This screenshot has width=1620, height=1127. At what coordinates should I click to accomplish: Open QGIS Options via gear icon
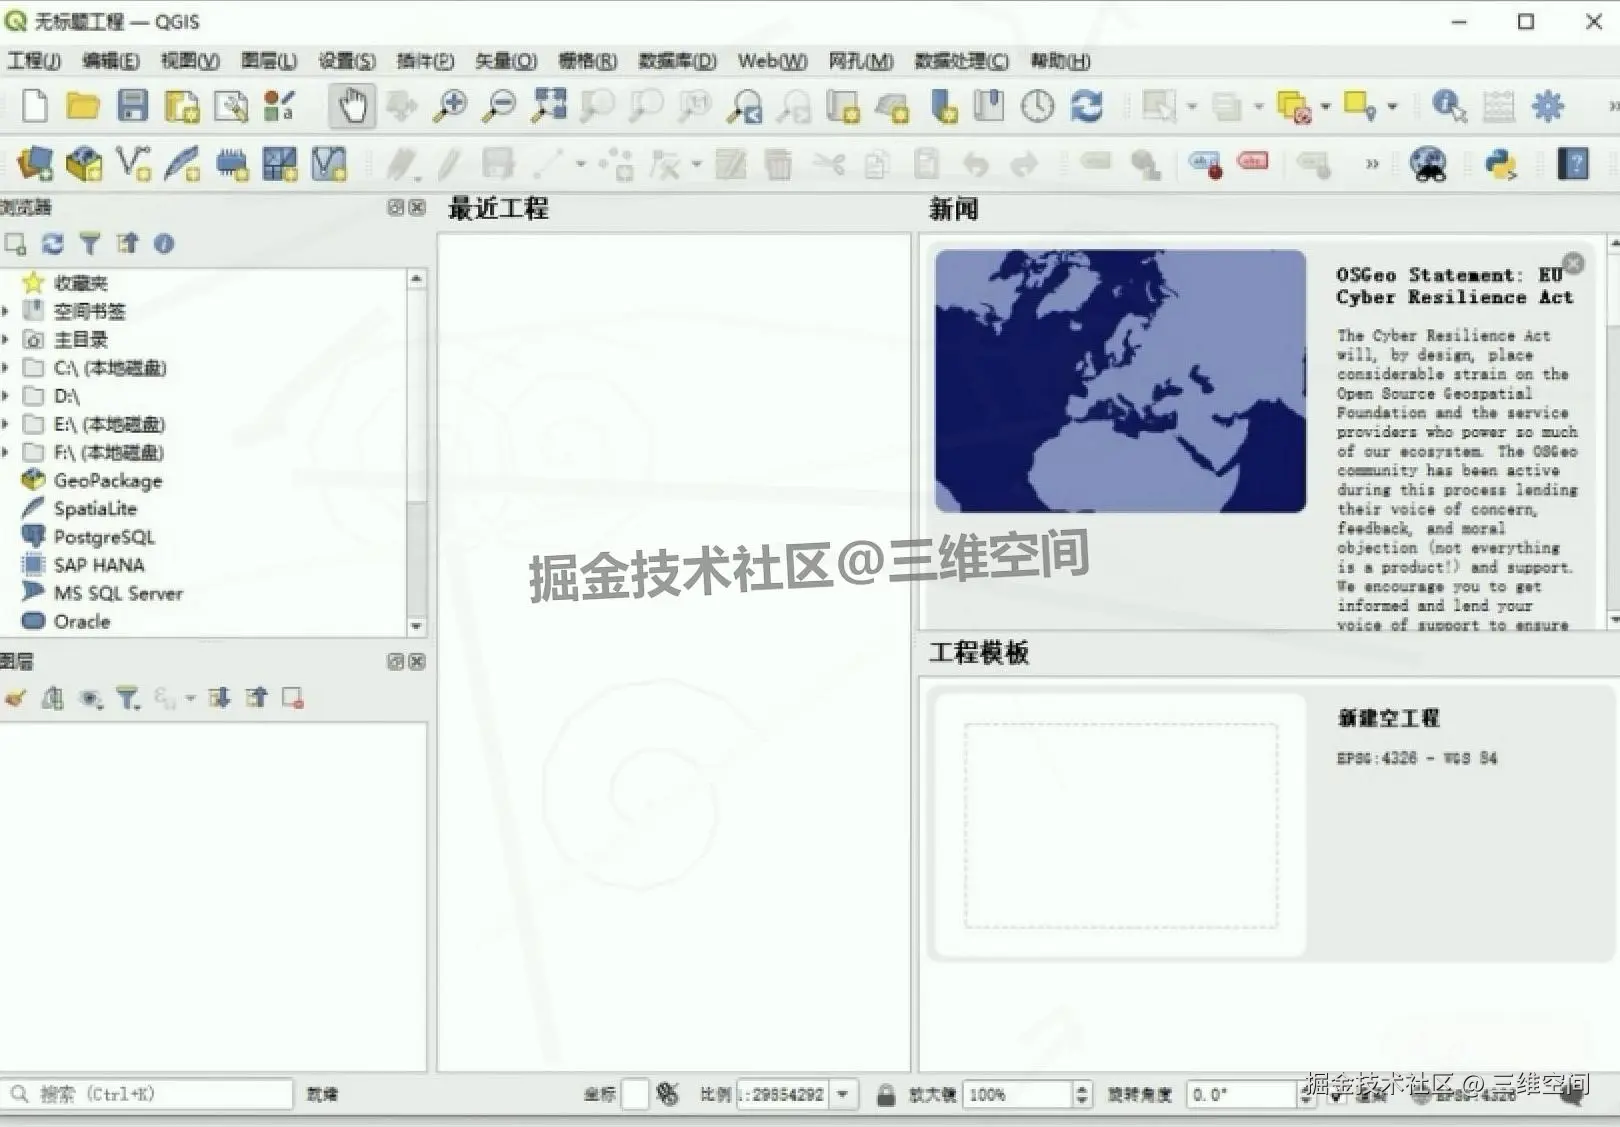tap(1548, 105)
